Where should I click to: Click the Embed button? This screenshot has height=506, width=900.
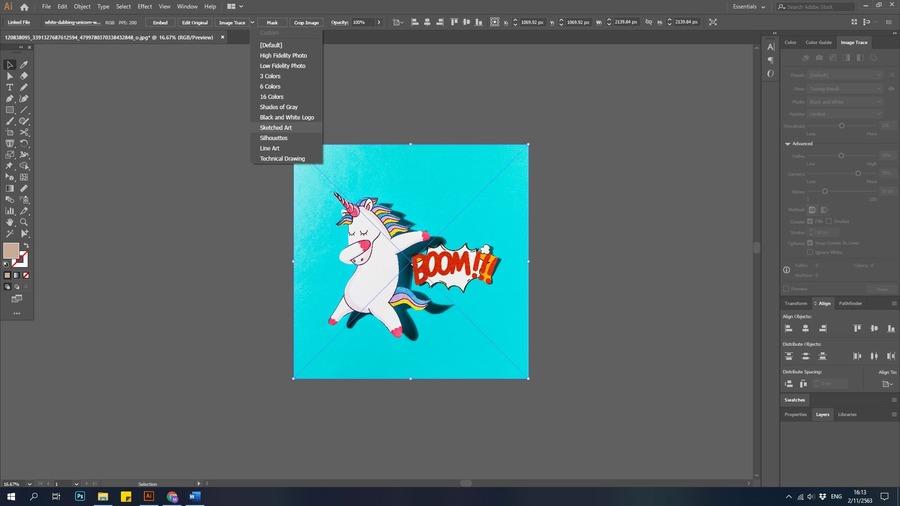(160, 22)
